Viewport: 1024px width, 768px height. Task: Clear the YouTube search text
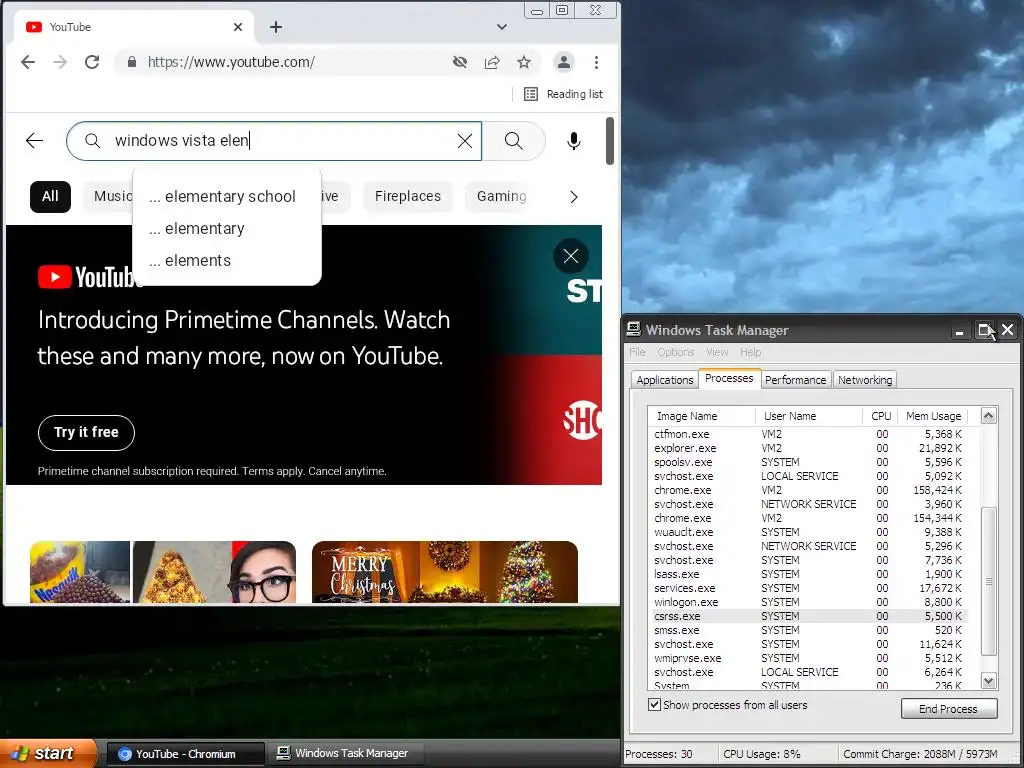click(x=464, y=140)
